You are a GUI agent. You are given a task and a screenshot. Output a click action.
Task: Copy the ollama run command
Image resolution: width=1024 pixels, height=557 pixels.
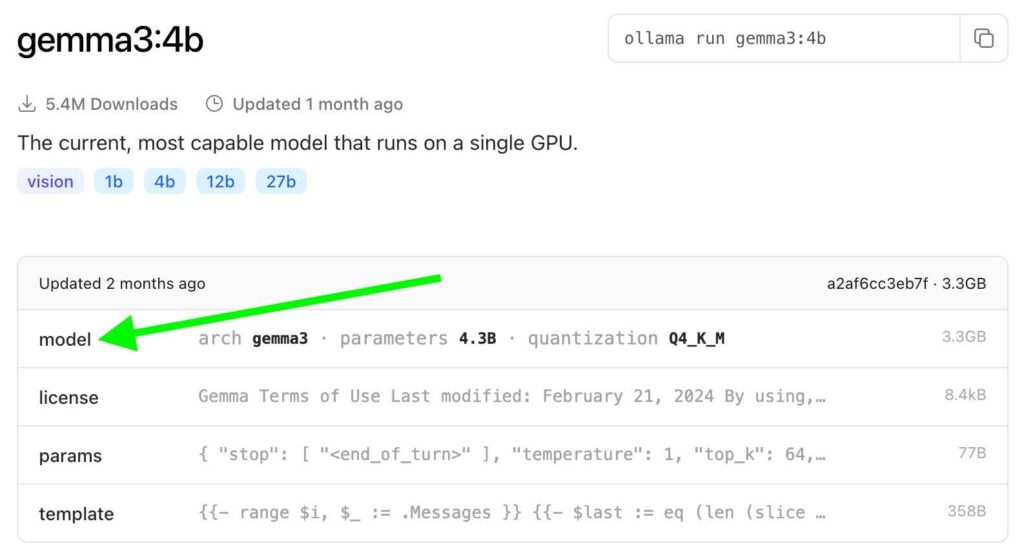pos(984,39)
